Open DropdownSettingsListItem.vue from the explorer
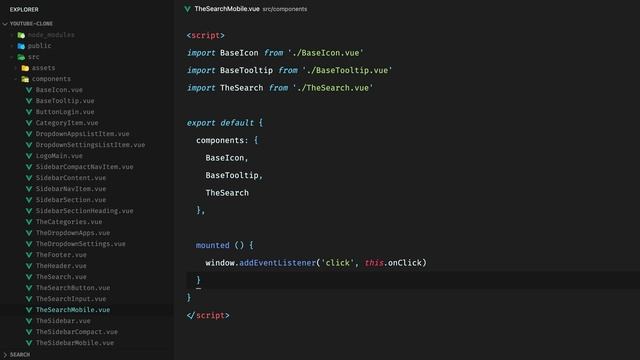Image resolution: width=640 pixels, height=360 pixels. tap(90, 145)
